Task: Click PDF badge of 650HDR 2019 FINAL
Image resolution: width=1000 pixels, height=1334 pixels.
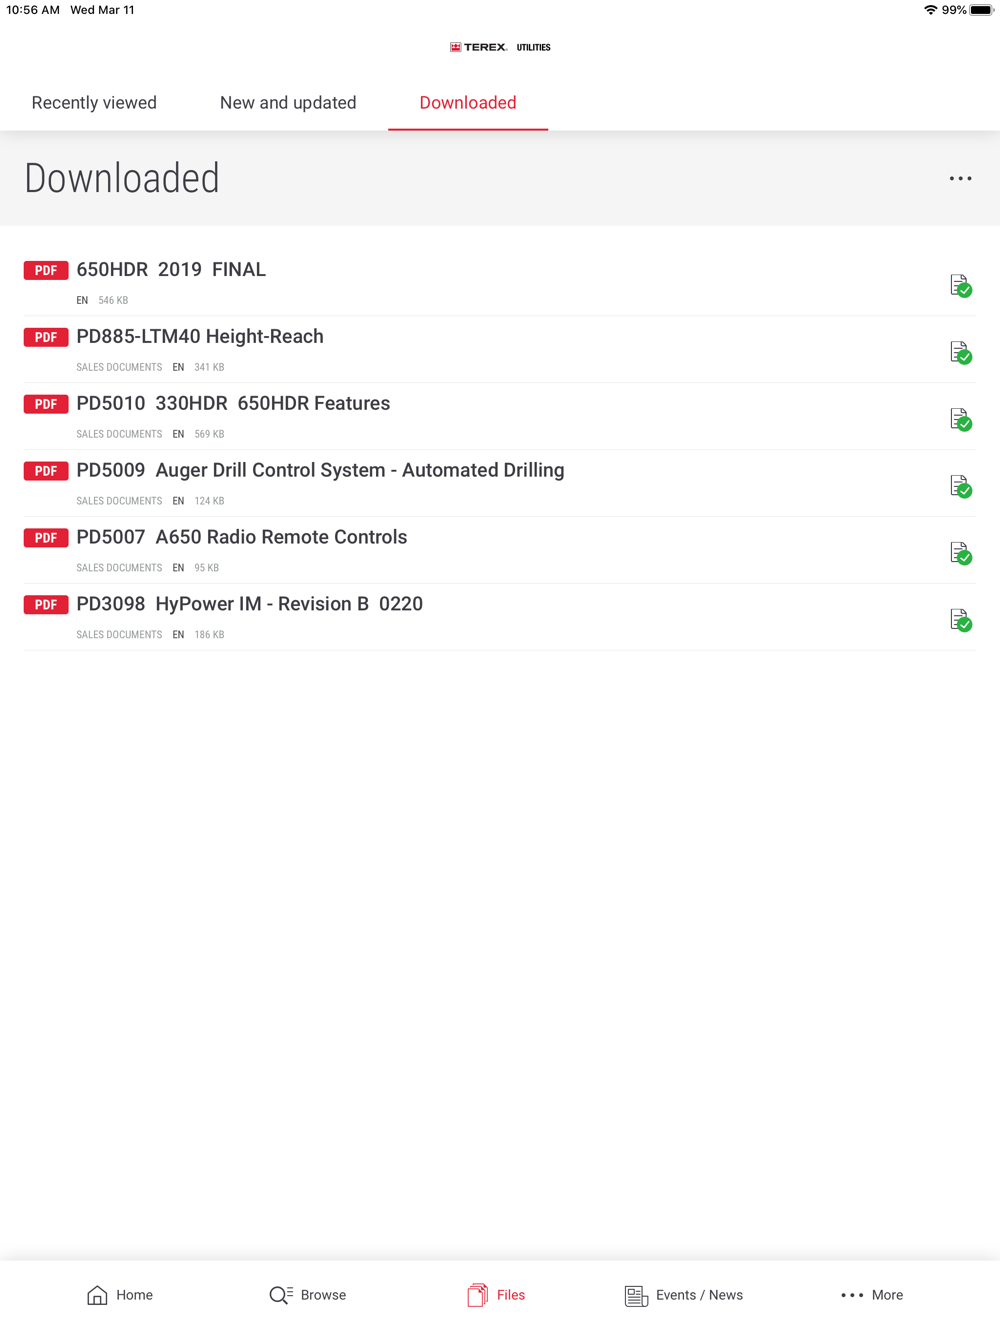Action: pos(46,270)
